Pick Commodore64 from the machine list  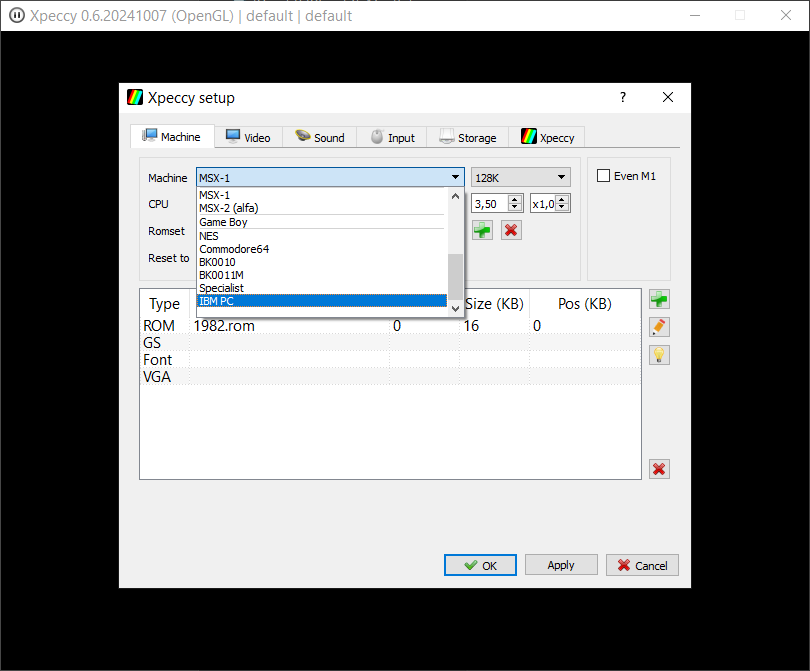(321, 249)
